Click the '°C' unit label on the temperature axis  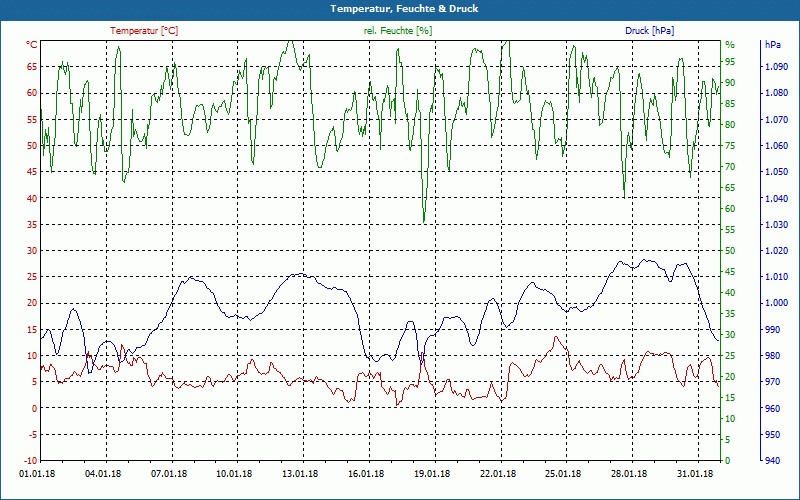point(32,45)
